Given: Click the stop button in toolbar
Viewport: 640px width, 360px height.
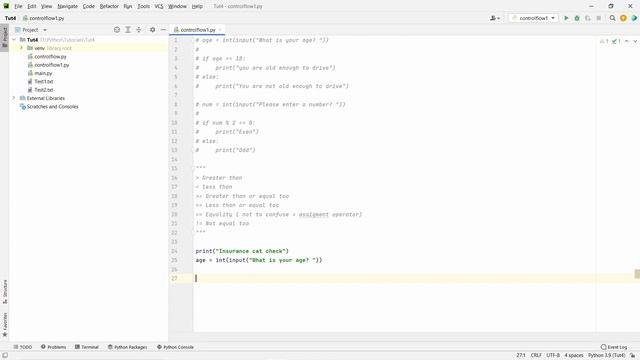Looking at the screenshot, I should (x=598, y=18).
